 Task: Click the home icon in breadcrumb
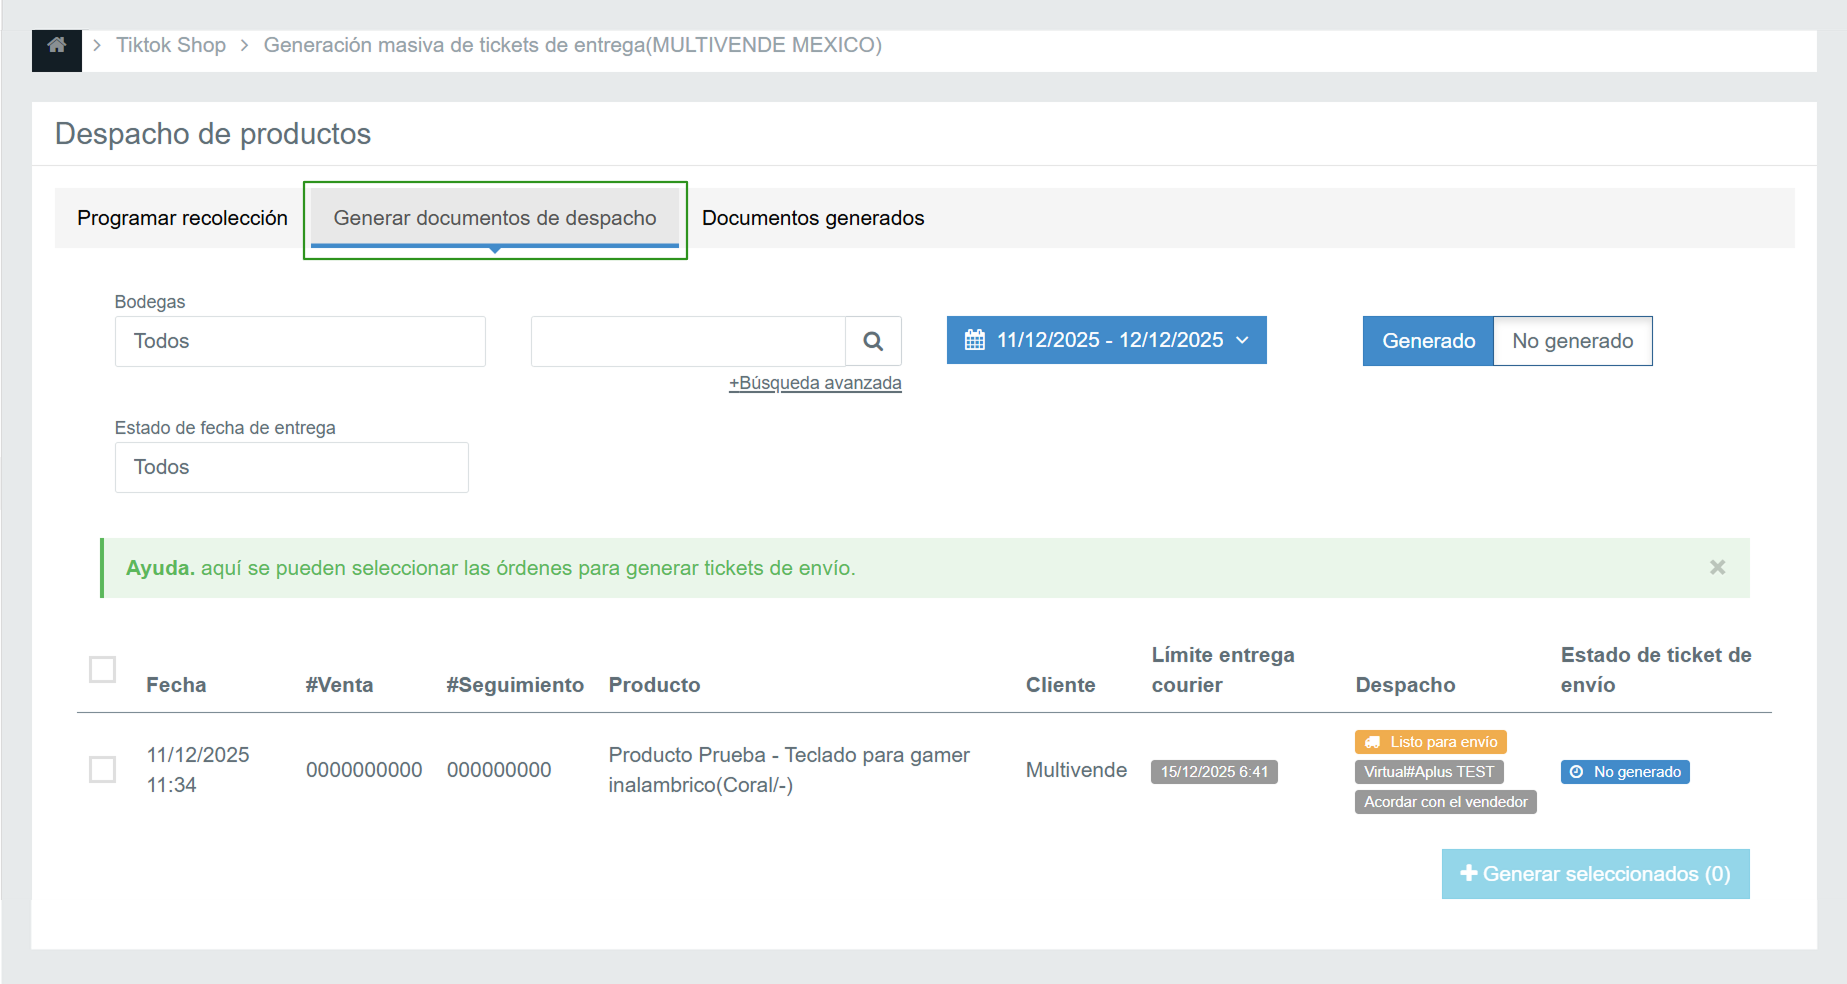[x=57, y=46]
